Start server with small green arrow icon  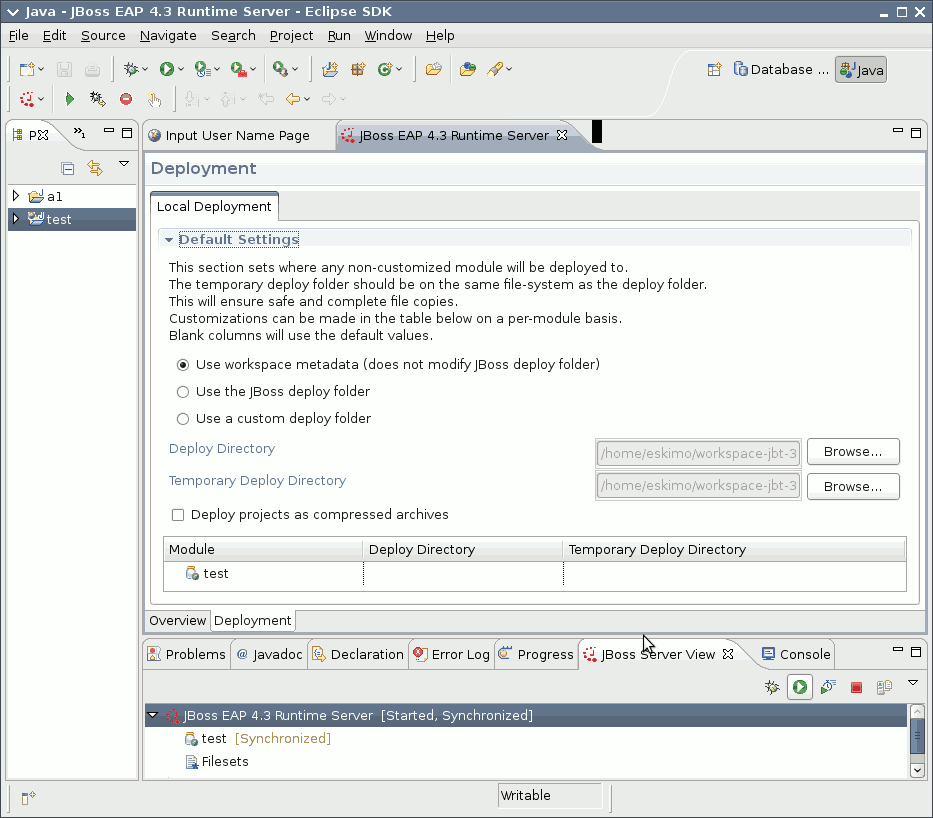pos(70,99)
